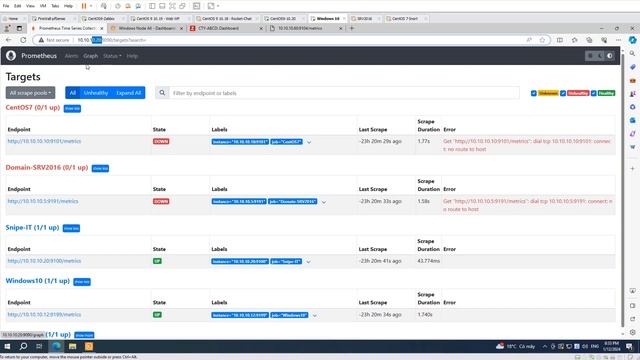Open the browser split screen icon

click(x=560, y=40)
